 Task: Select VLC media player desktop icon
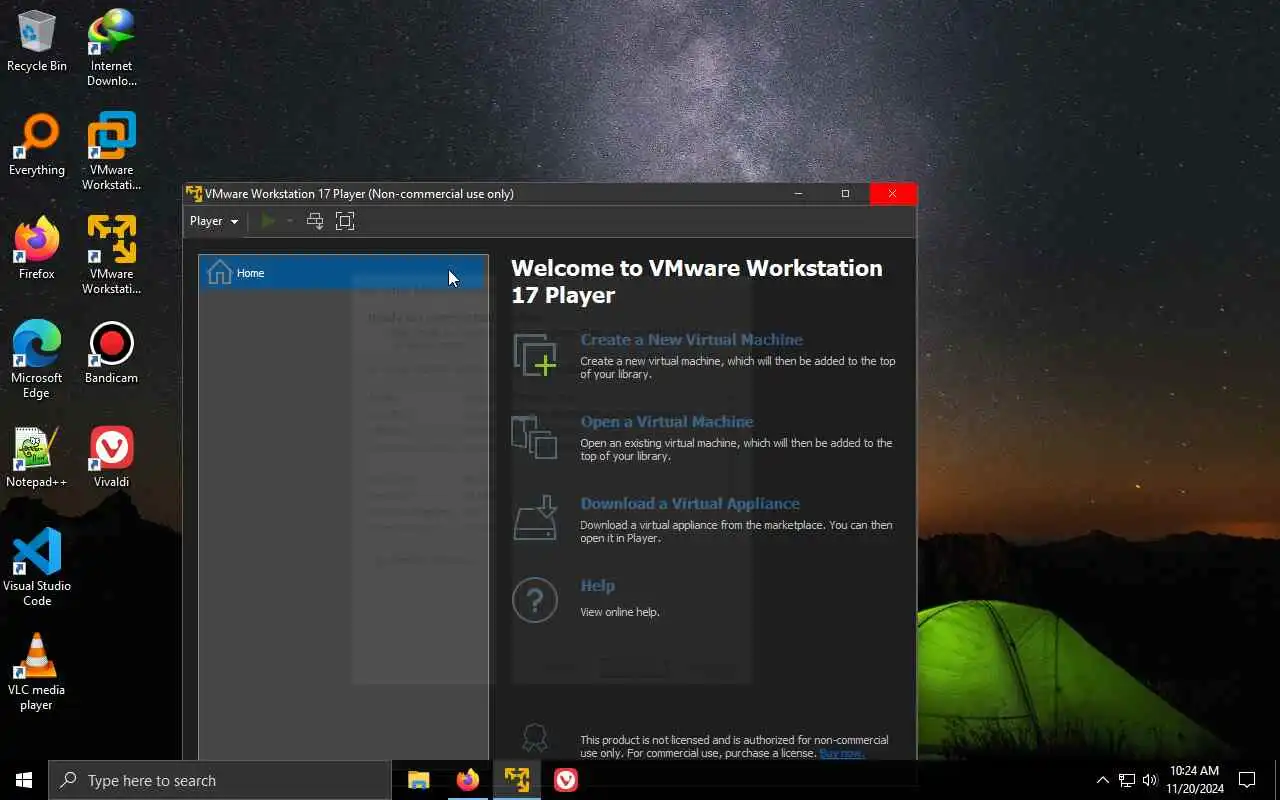37,672
